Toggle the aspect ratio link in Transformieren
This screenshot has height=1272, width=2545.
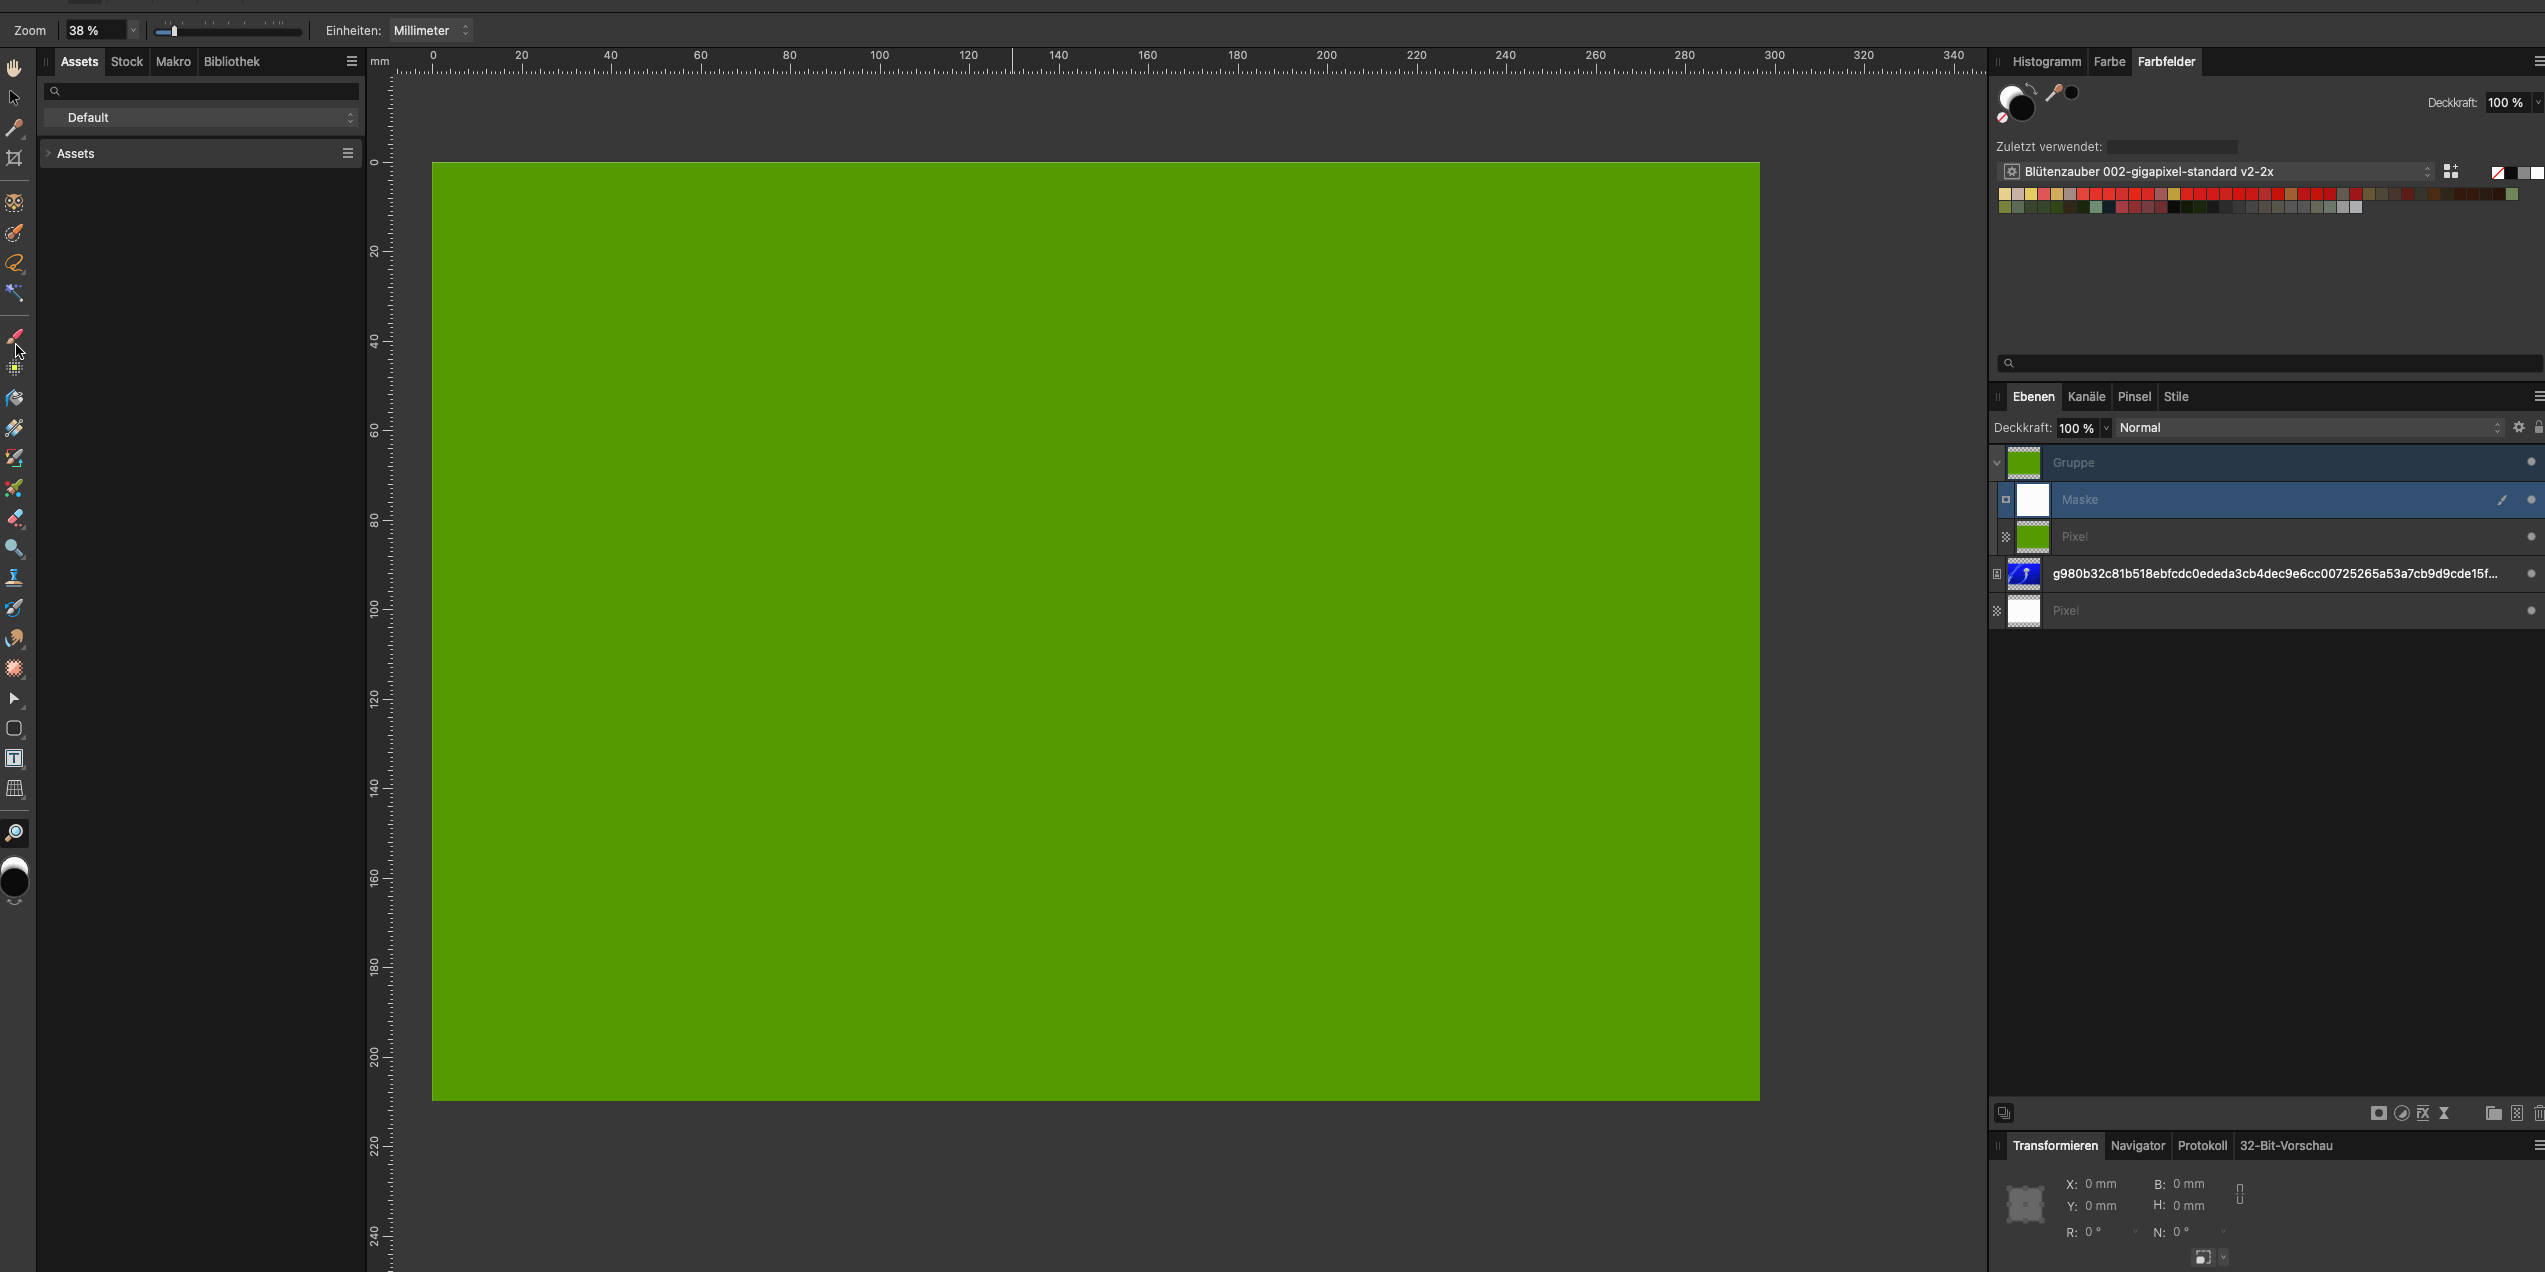(2240, 1194)
